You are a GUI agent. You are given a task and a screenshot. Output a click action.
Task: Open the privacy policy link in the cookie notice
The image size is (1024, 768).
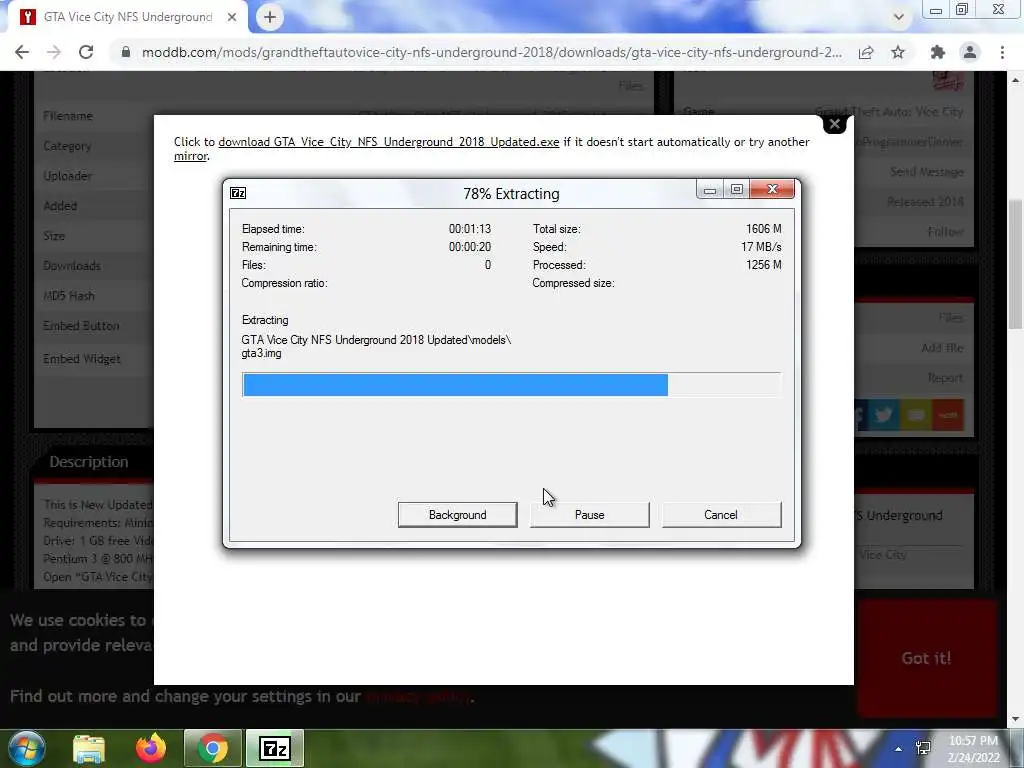(418, 696)
